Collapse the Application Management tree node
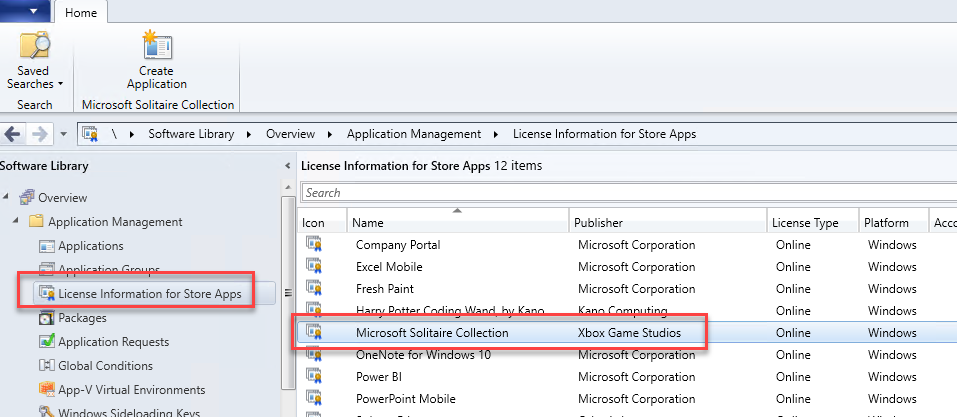Viewport: 957px width, 417px height. (x=16, y=222)
